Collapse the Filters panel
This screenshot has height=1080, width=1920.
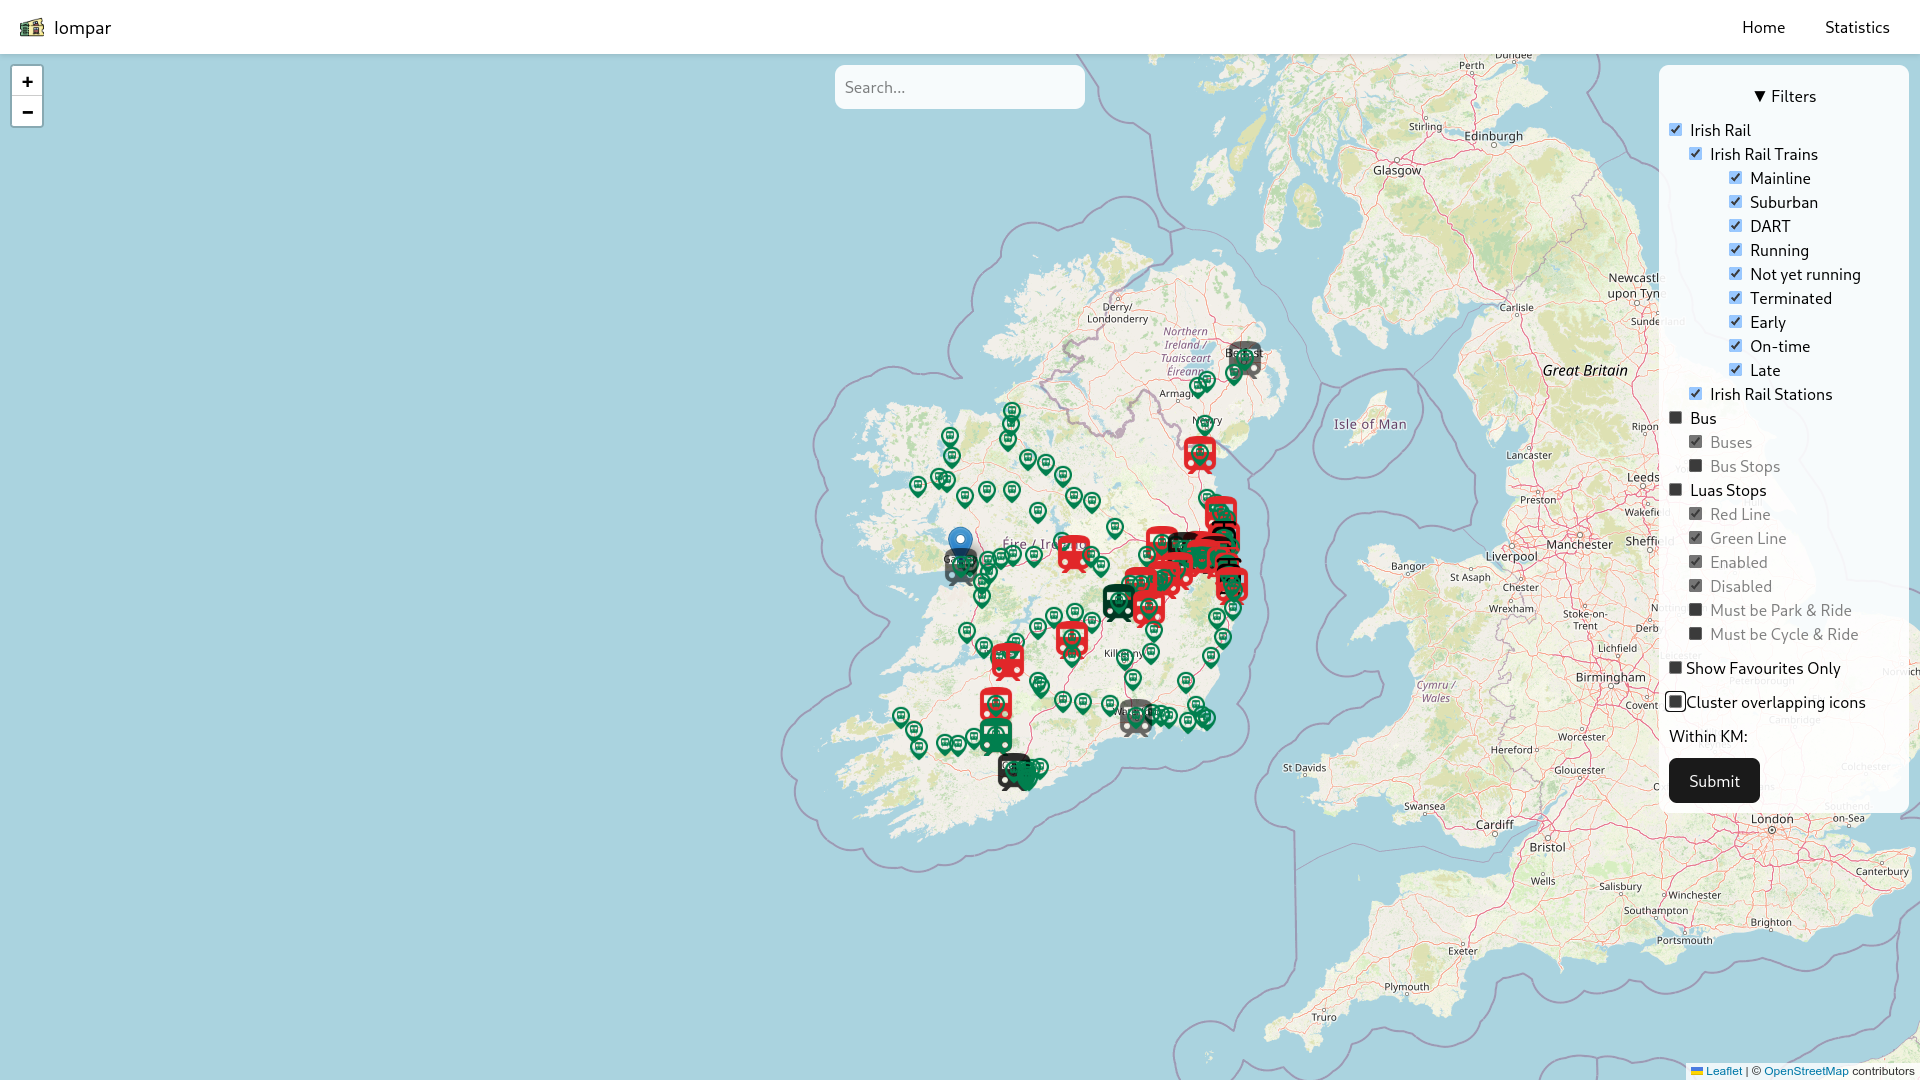[1784, 96]
